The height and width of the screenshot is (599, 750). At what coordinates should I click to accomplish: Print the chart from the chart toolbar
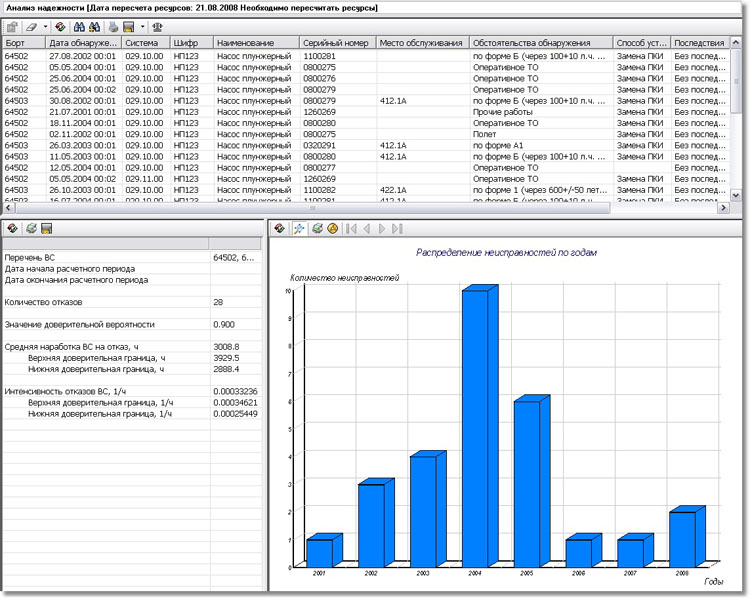(x=317, y=229)
